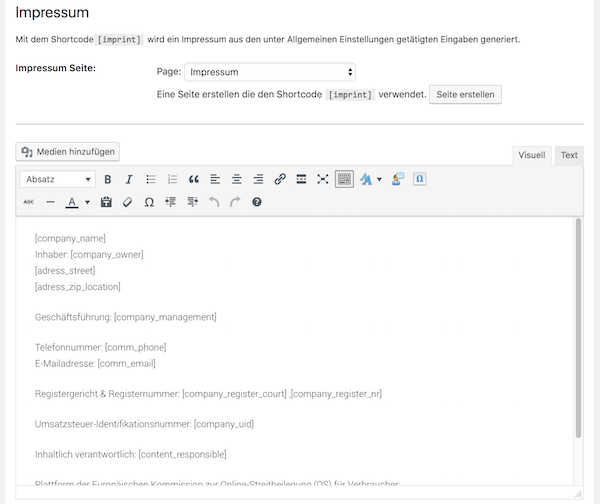600x504 pixels.
Task: Insert or edit a link
Action: 280,179
